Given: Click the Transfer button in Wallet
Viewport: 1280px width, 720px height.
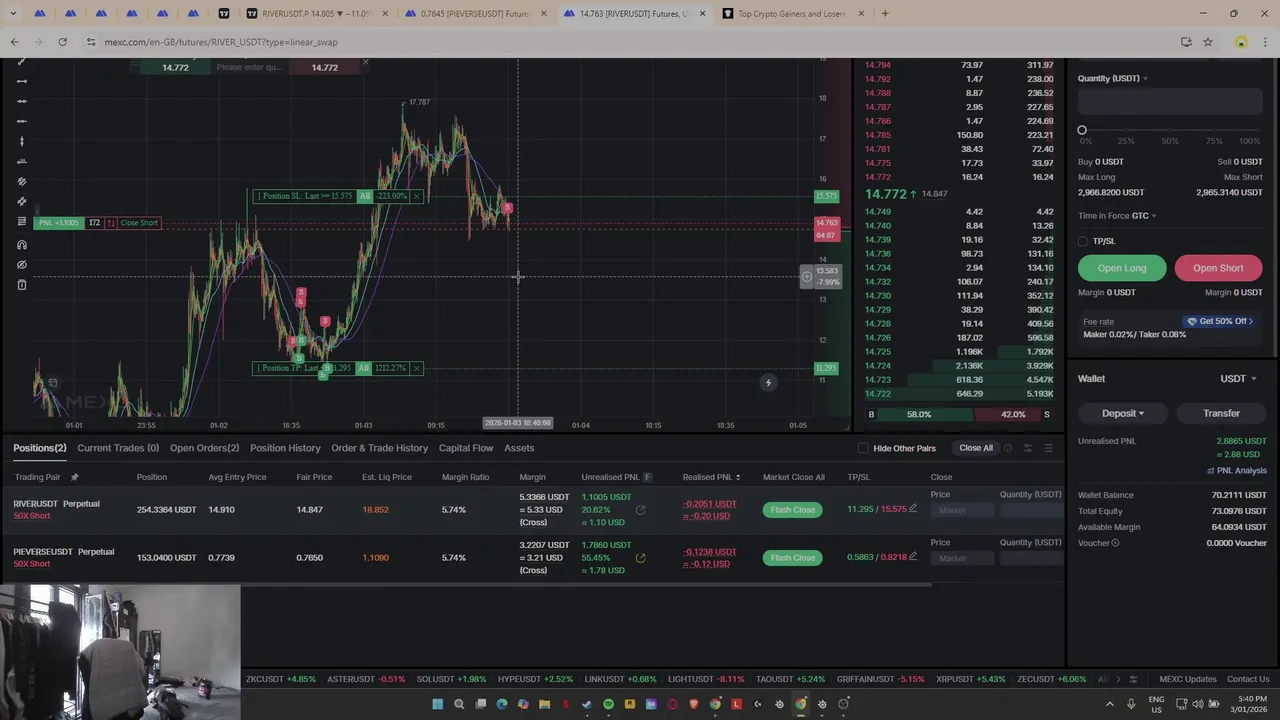Looking at the screenshot, I should coord(1221,413).
